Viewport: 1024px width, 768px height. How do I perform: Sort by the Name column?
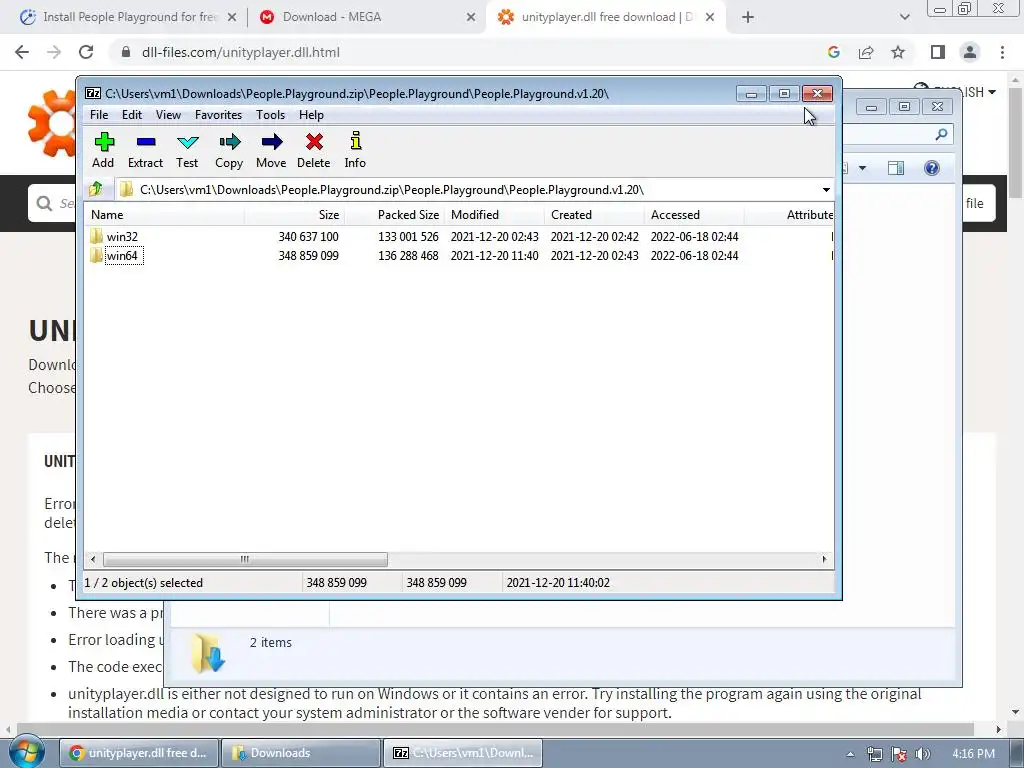click(165, 215)
